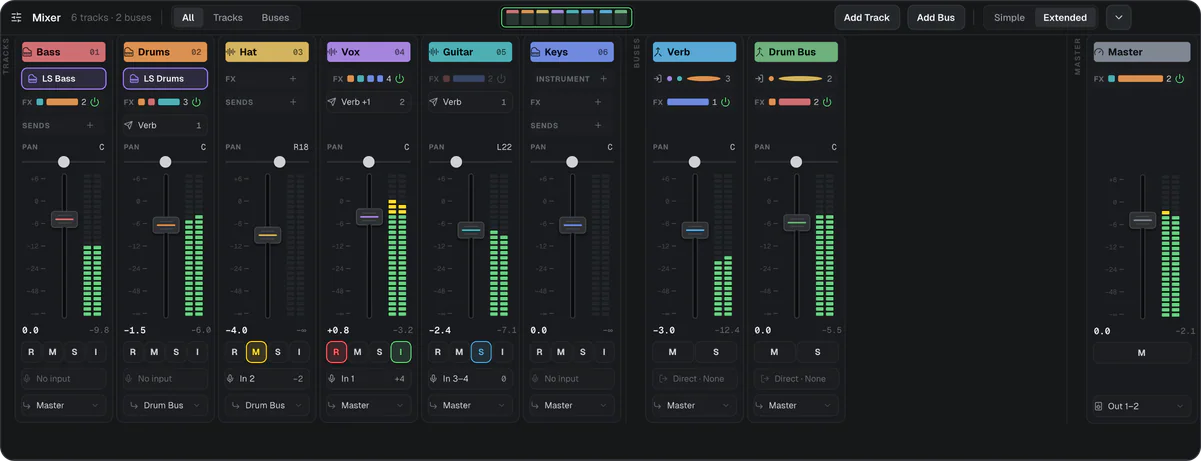Unsolo the Guitar track
The width and height of the screenshot is (1201, 461).
point(481,352)
